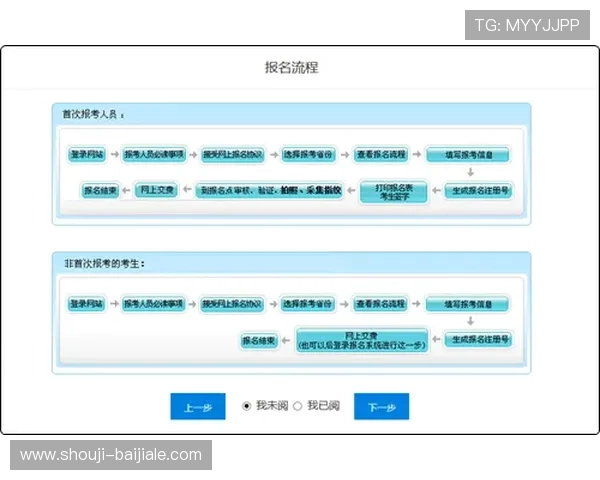Click 报考人员必读事项 step in 非首次报考 flow
The height and width of the screenshot is (480, 600).
tap(153, 304)
